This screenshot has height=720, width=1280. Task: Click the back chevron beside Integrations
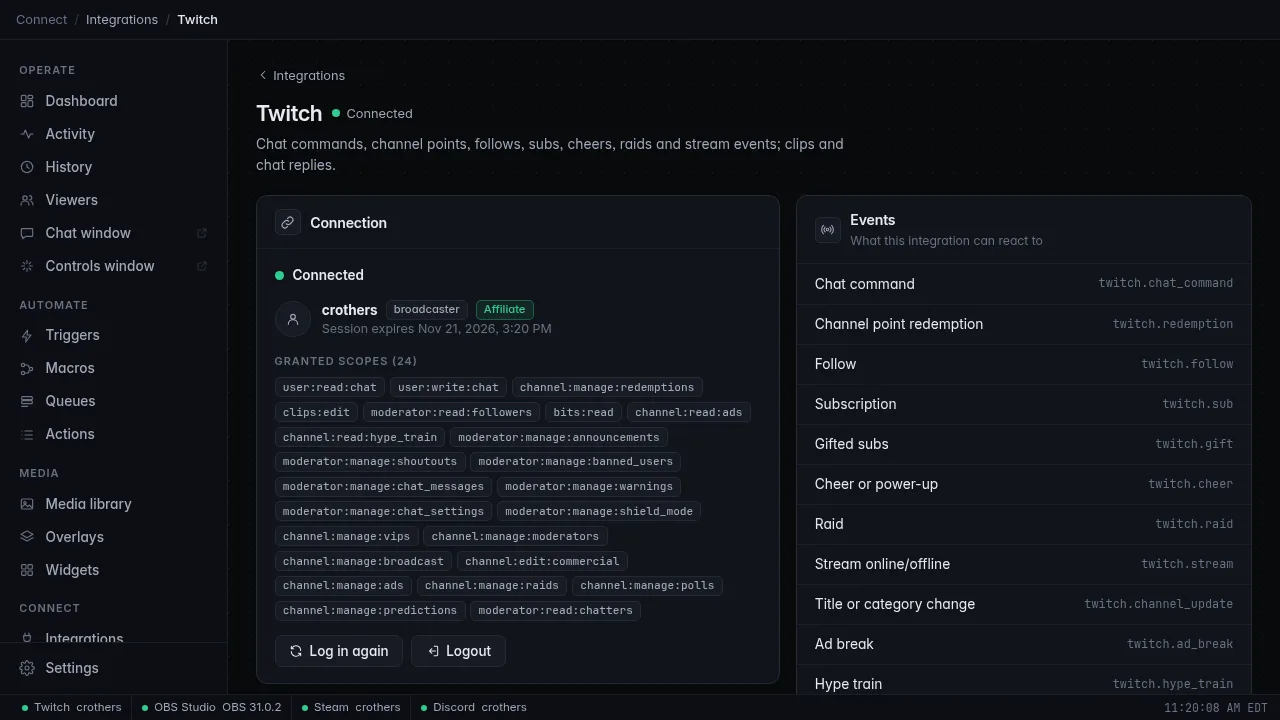point(263,75)
